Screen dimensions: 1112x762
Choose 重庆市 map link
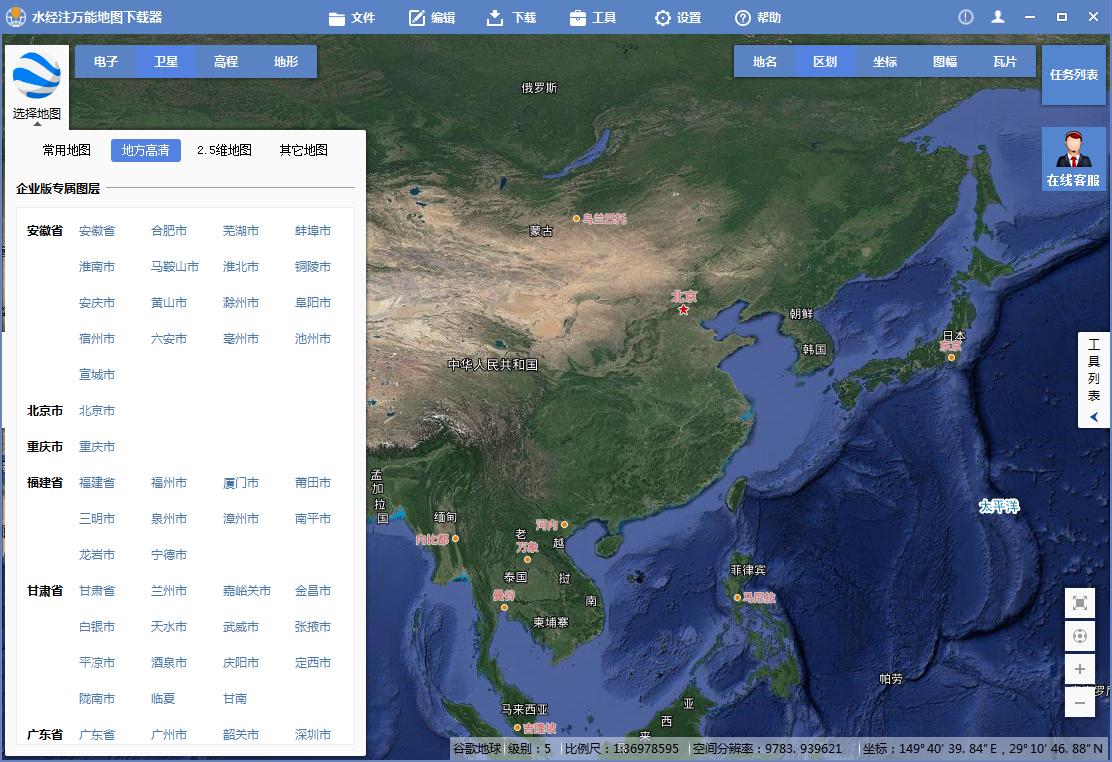96,447
